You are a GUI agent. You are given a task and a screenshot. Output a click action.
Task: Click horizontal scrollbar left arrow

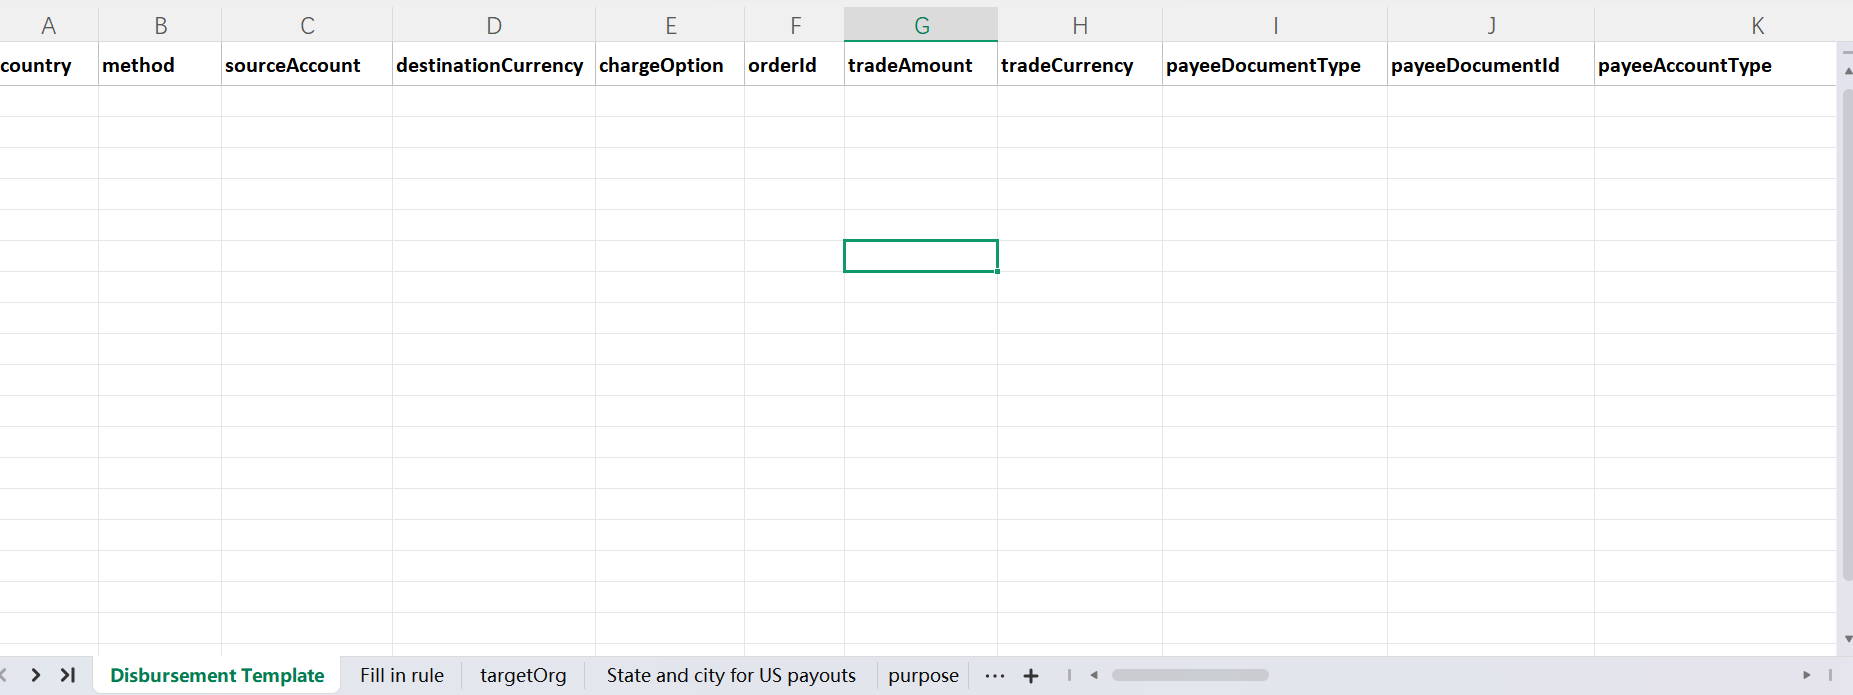click(x=1094, y=675)
